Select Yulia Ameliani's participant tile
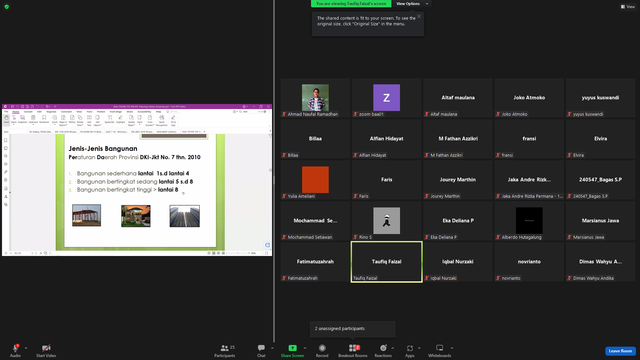Image resolution: width=640 pixels, height=360 pixels. 315,180
